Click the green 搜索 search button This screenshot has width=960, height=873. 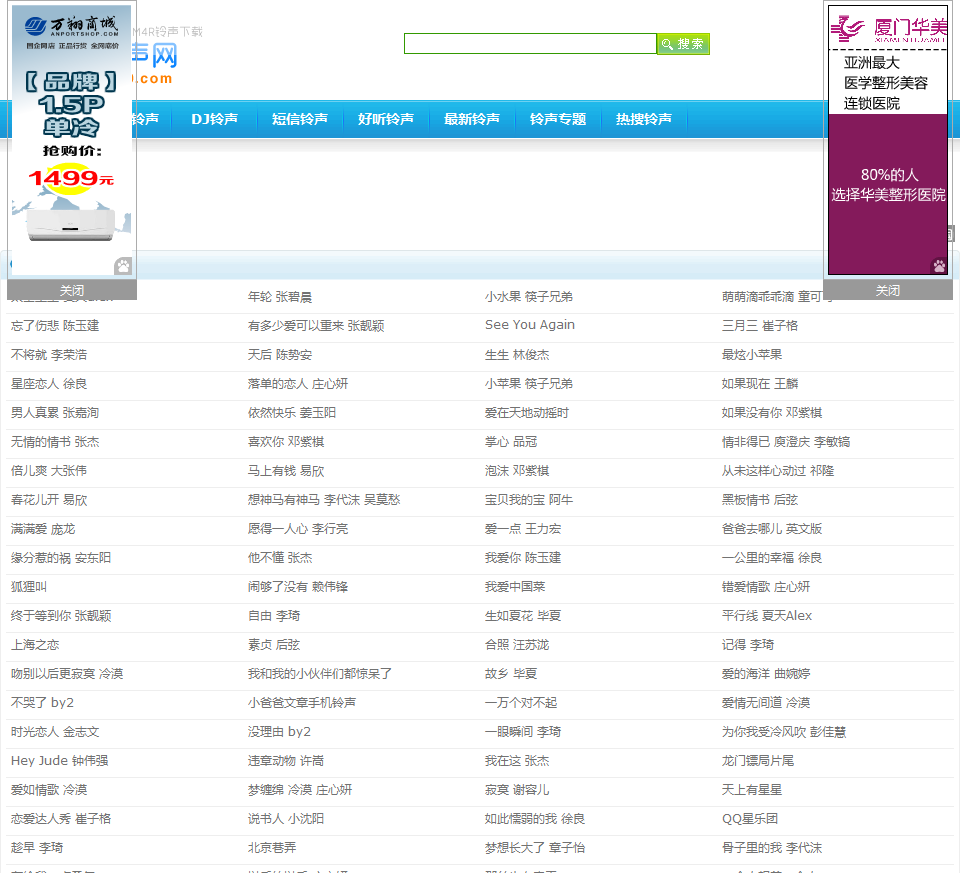683,44
